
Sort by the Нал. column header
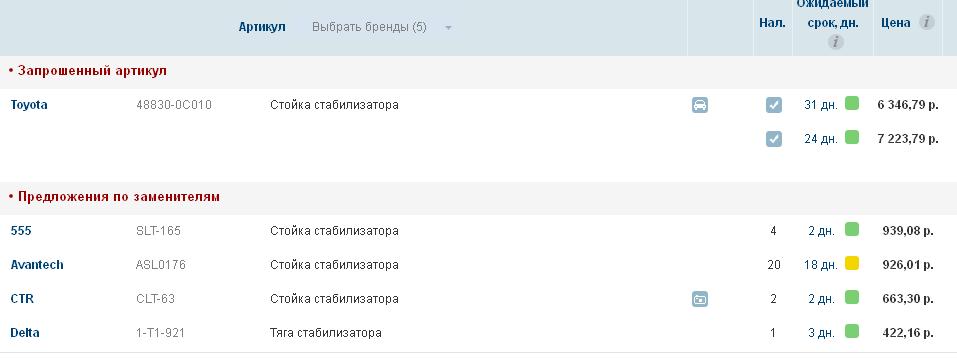[772, 23]
